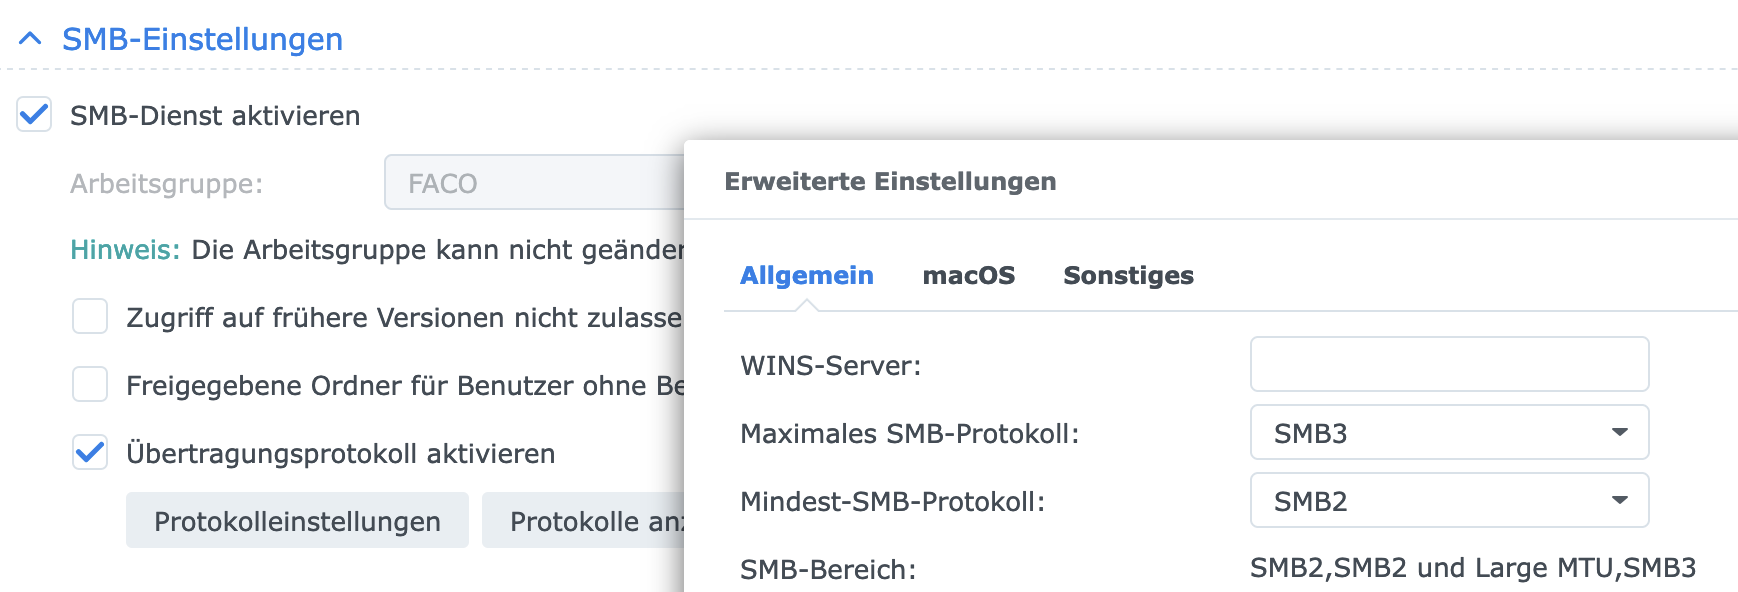The image size is (1738, 592).
Task: Click the dropdown arrow on SMB2 selector
Action: (x=1618, y=501)
